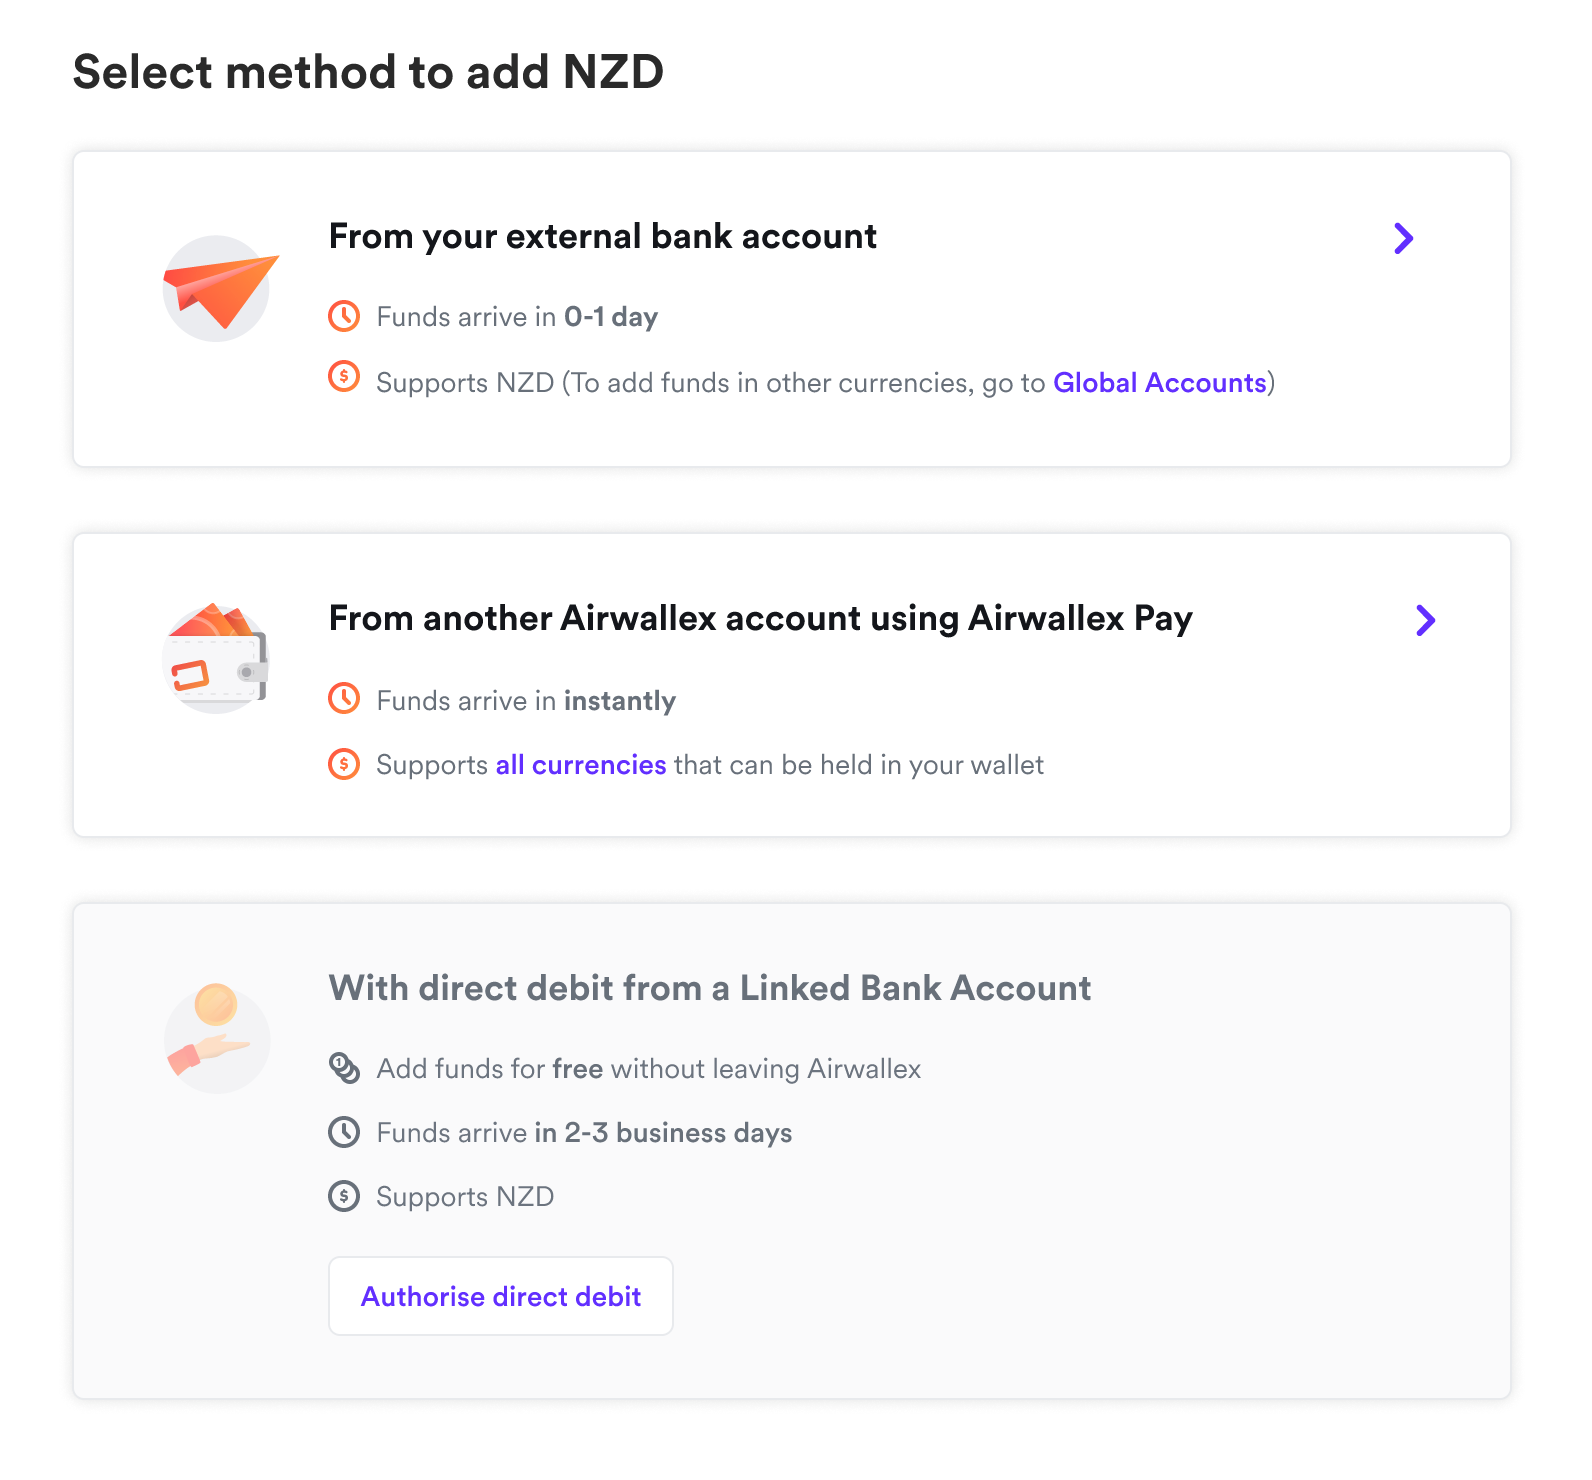Click clock icon beside "Funds arrive in instantly"
Screen dimensions: 1592x1480
(x=344, y=698)
